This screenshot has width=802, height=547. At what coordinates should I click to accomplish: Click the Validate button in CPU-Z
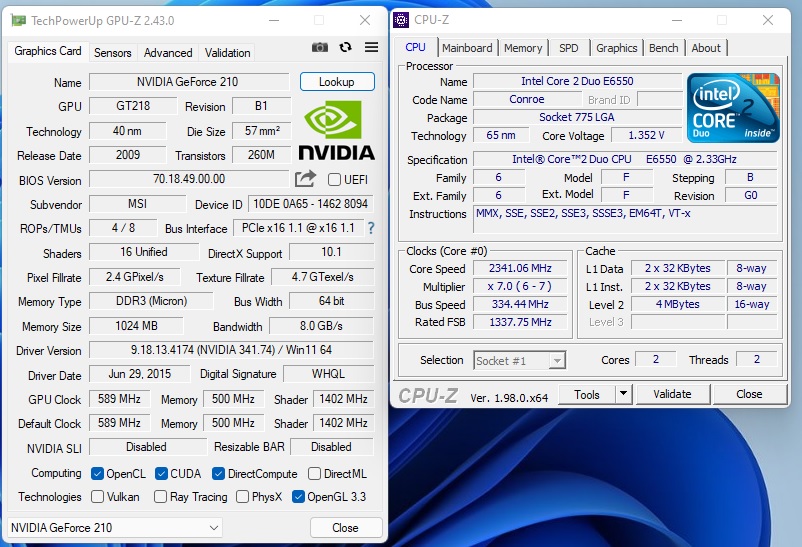click(672, 394)
